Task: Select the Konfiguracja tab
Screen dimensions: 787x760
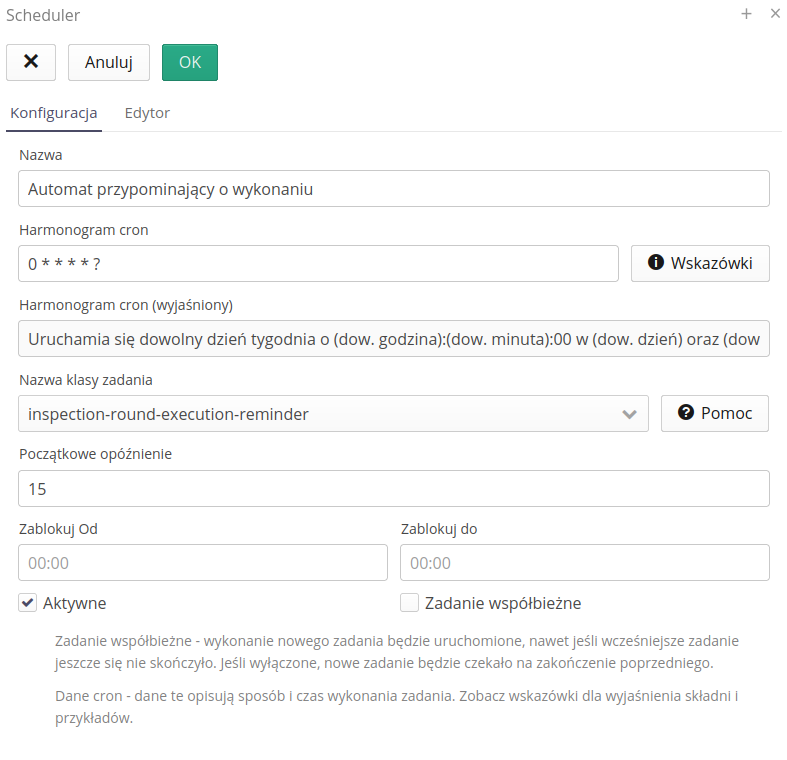Action: coord(54,113)
